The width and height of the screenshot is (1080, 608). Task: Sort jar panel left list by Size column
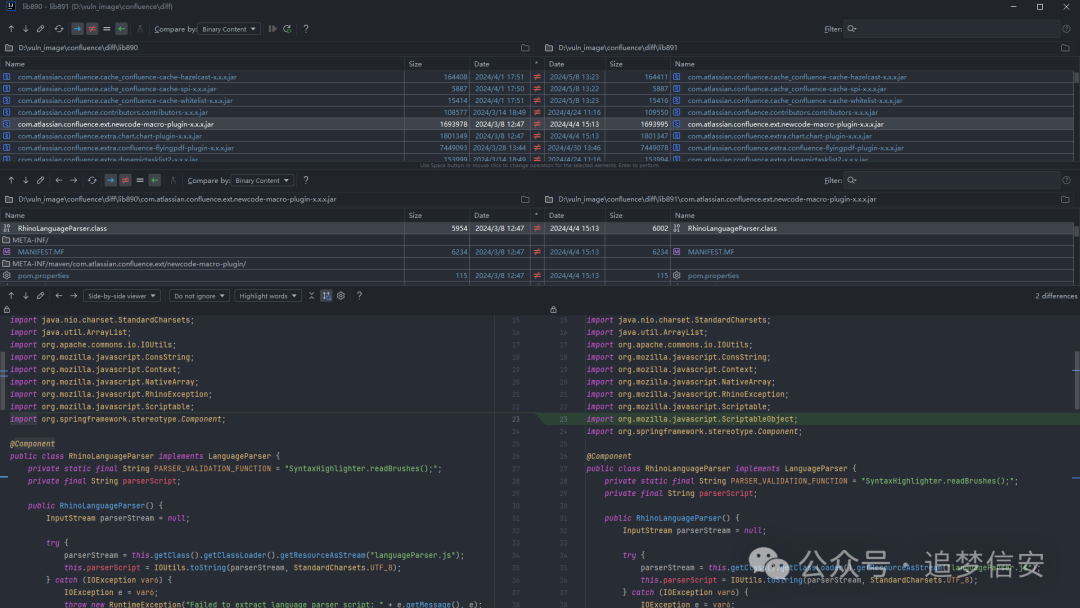coord(437,216)
